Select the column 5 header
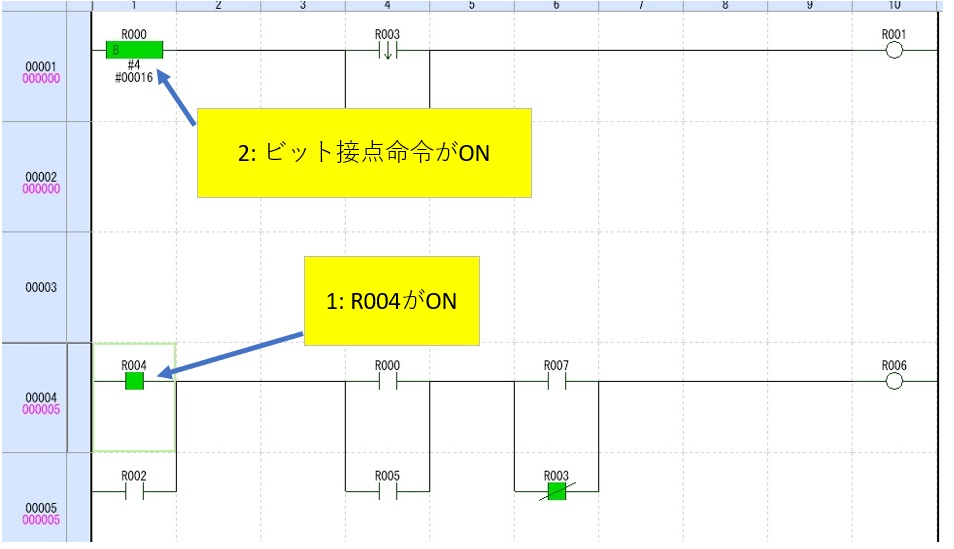 click(x=471, y=6)
